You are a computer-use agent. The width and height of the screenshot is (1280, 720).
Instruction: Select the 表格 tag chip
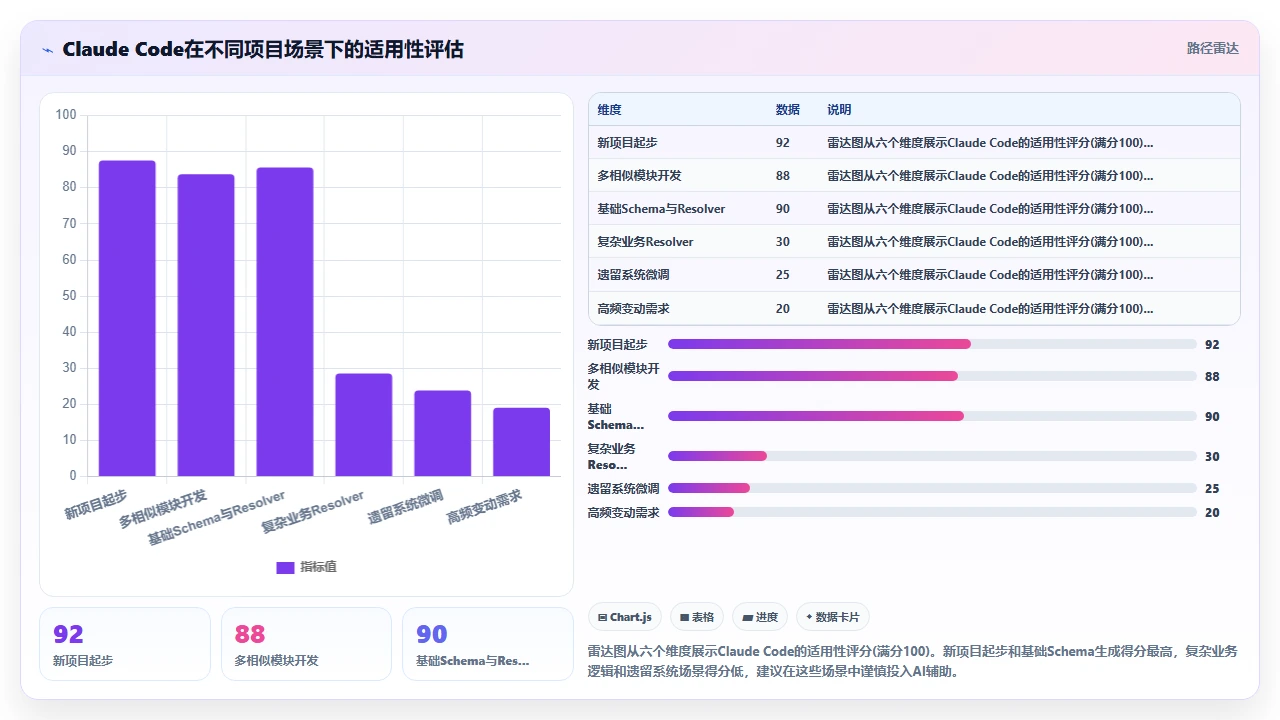[697, 617]
